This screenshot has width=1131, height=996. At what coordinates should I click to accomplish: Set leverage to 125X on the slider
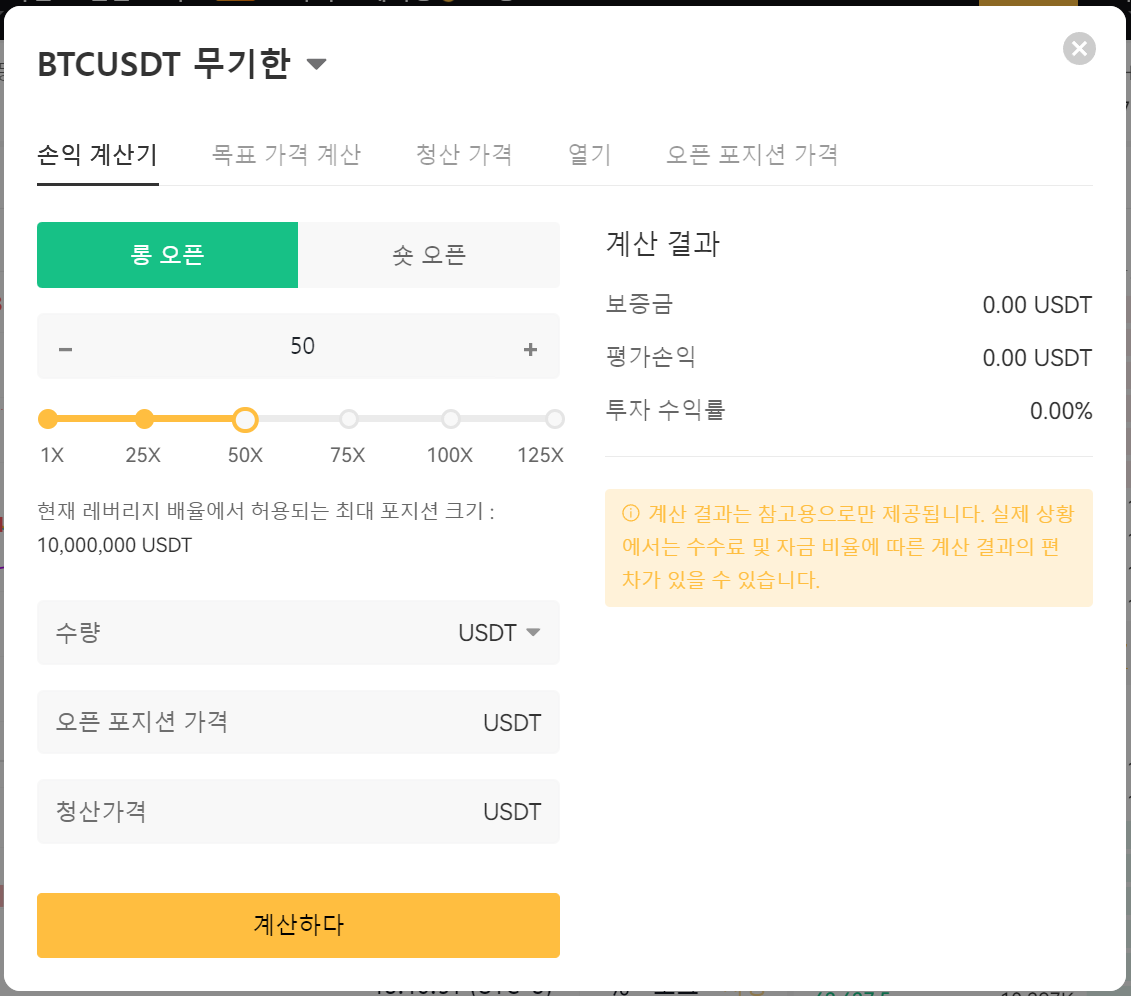[554, 419]
